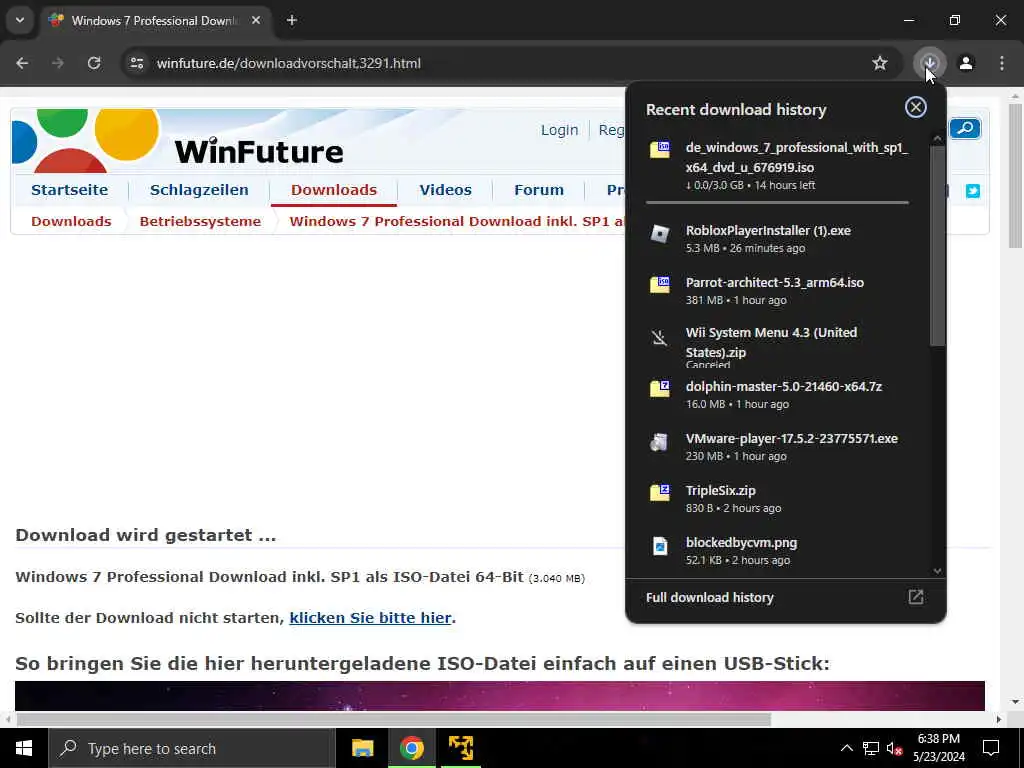Click the Windows 7 Professional Download breadcrumb

[457, 221]
